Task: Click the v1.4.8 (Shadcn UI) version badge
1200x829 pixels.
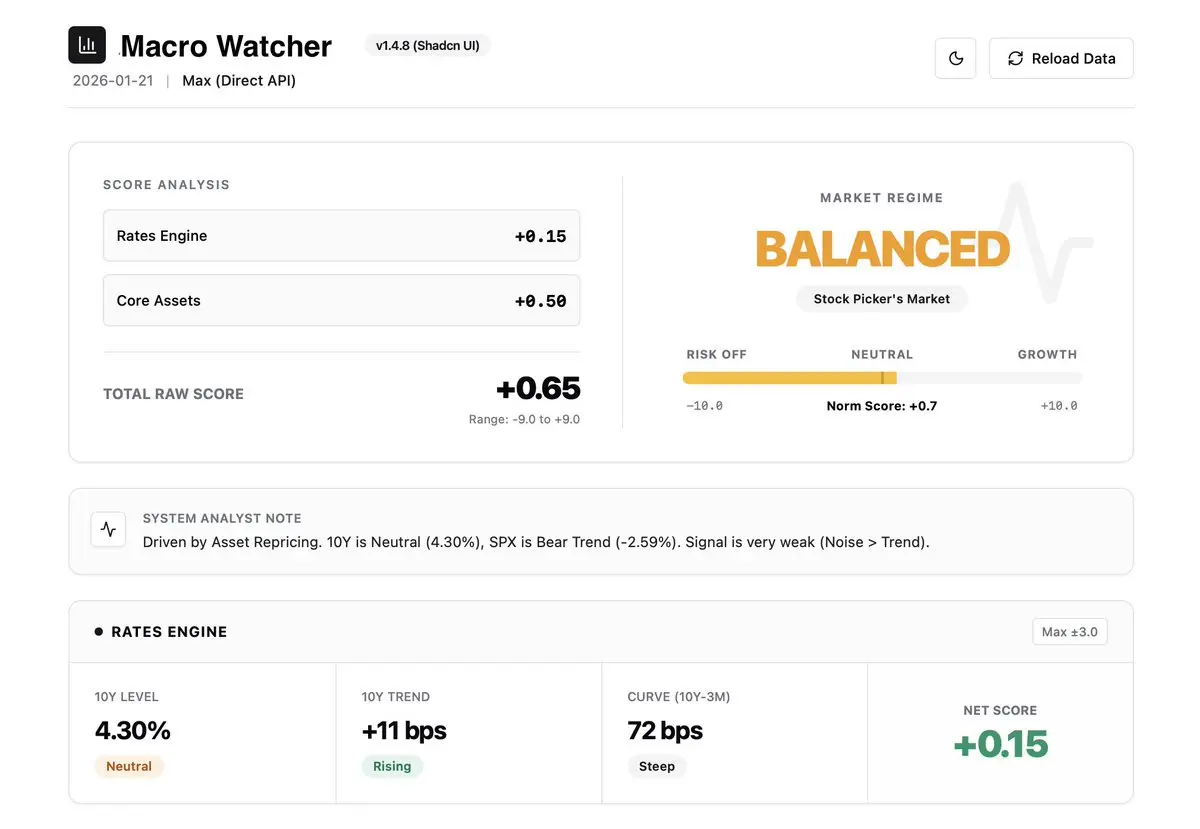Action: [428, 45]
